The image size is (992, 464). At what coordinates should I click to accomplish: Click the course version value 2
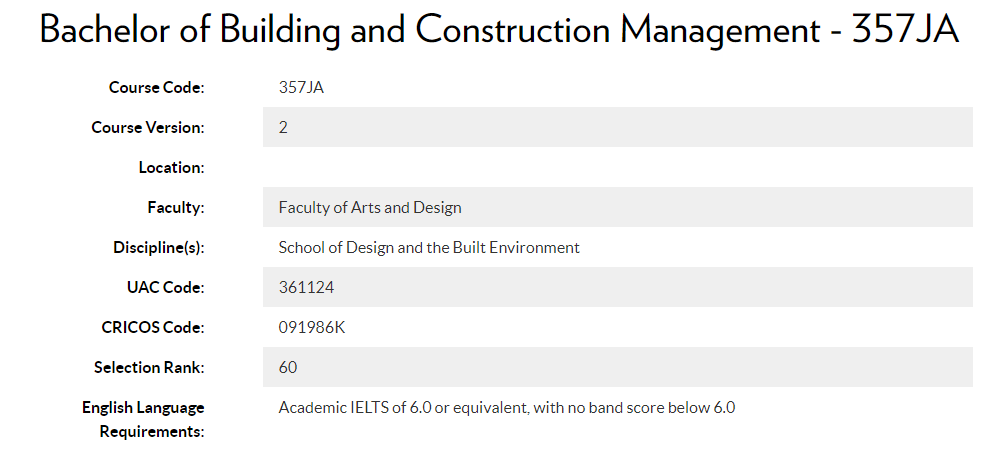[x=283, y=127]
